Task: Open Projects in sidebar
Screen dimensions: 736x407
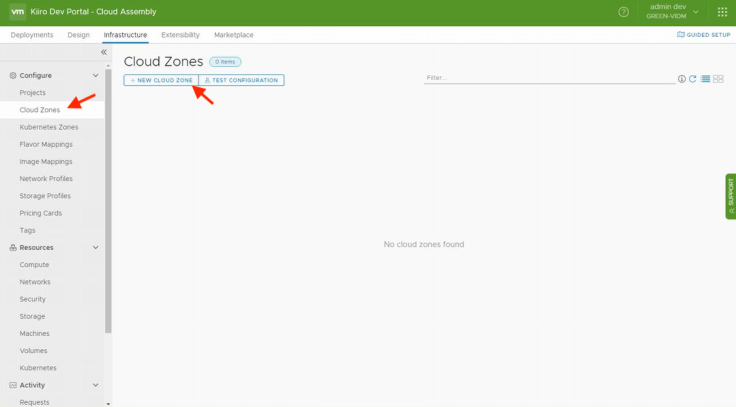Action: (32, 92)
